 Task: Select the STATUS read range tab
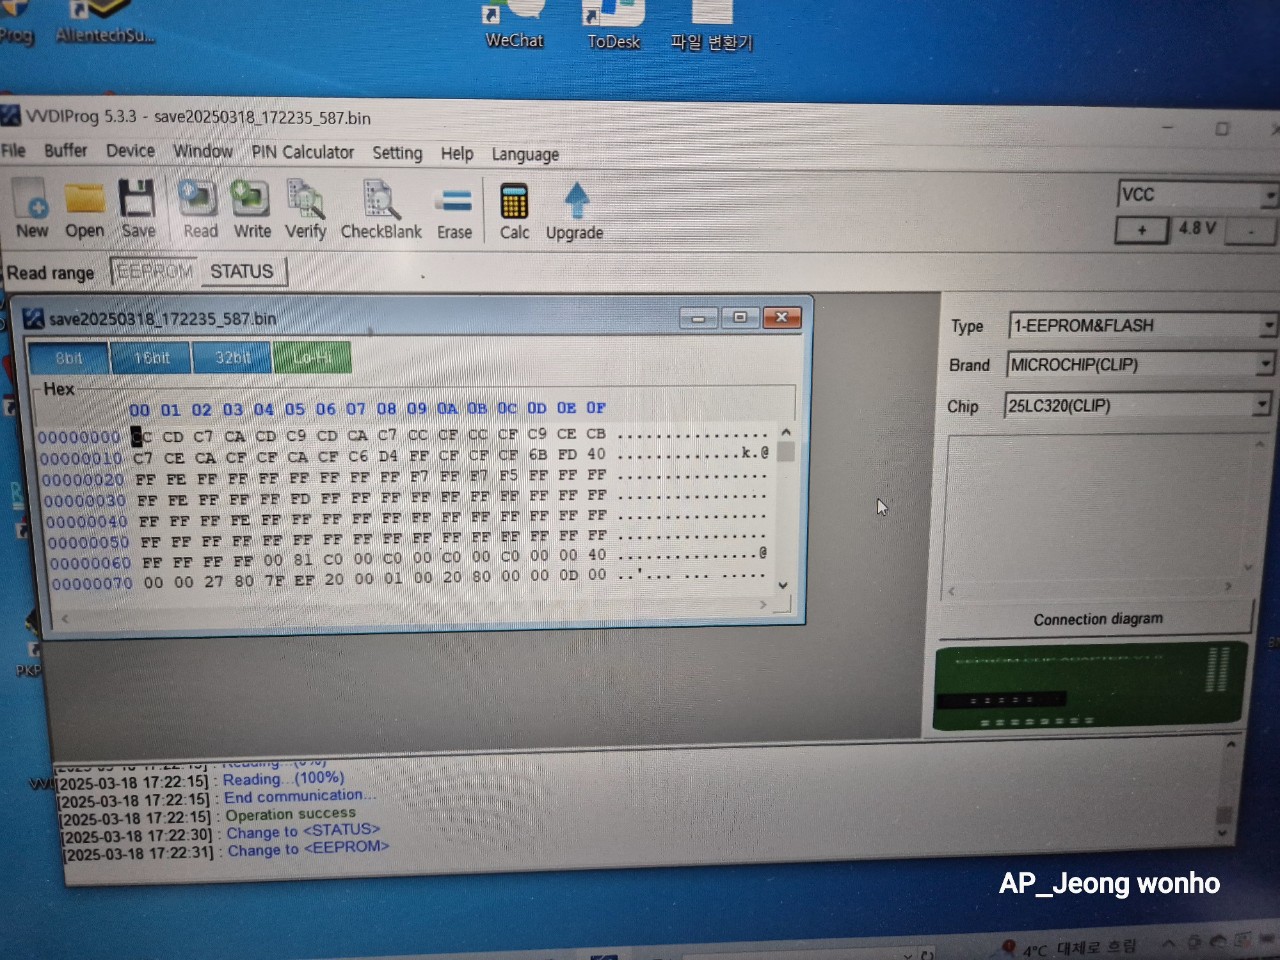click(x=242, y=271)
